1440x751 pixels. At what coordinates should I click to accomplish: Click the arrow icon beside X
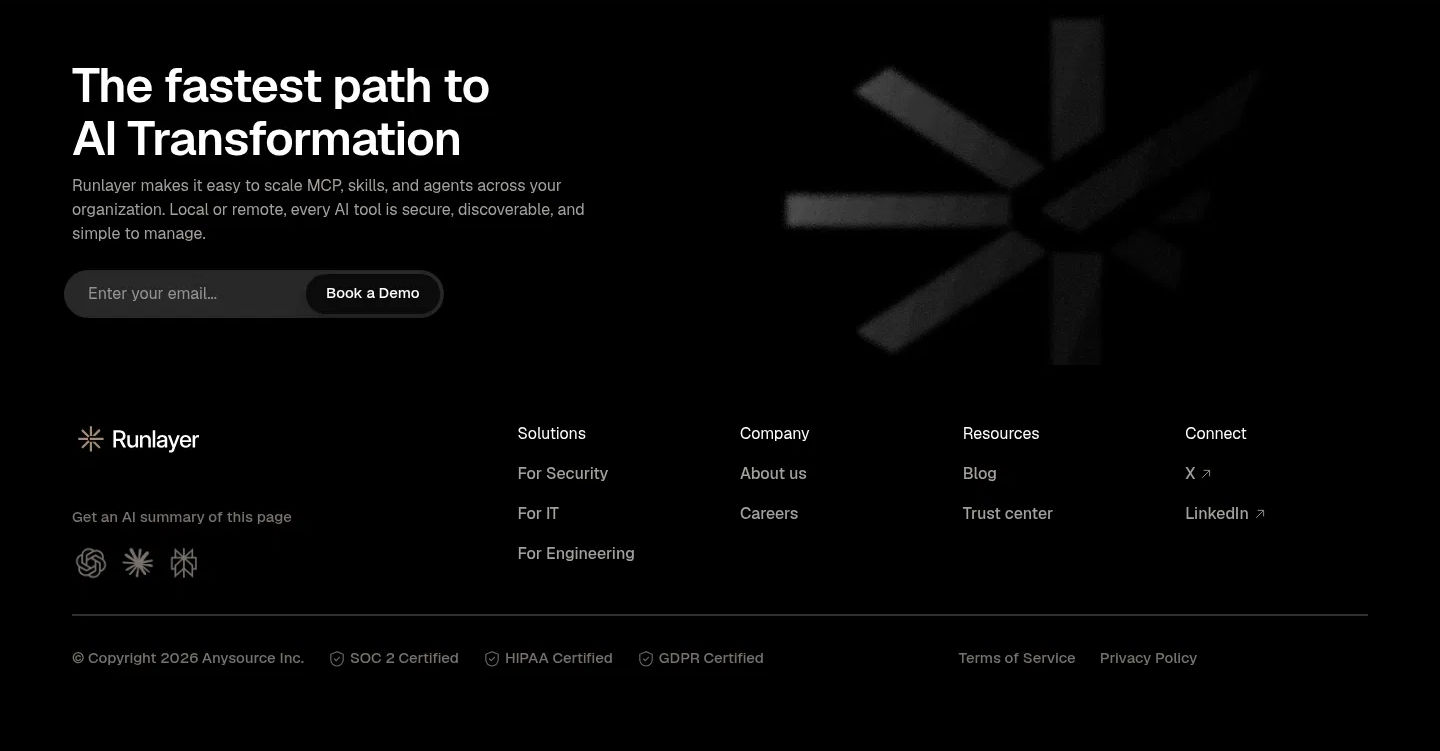click(x=1206, y=474)
